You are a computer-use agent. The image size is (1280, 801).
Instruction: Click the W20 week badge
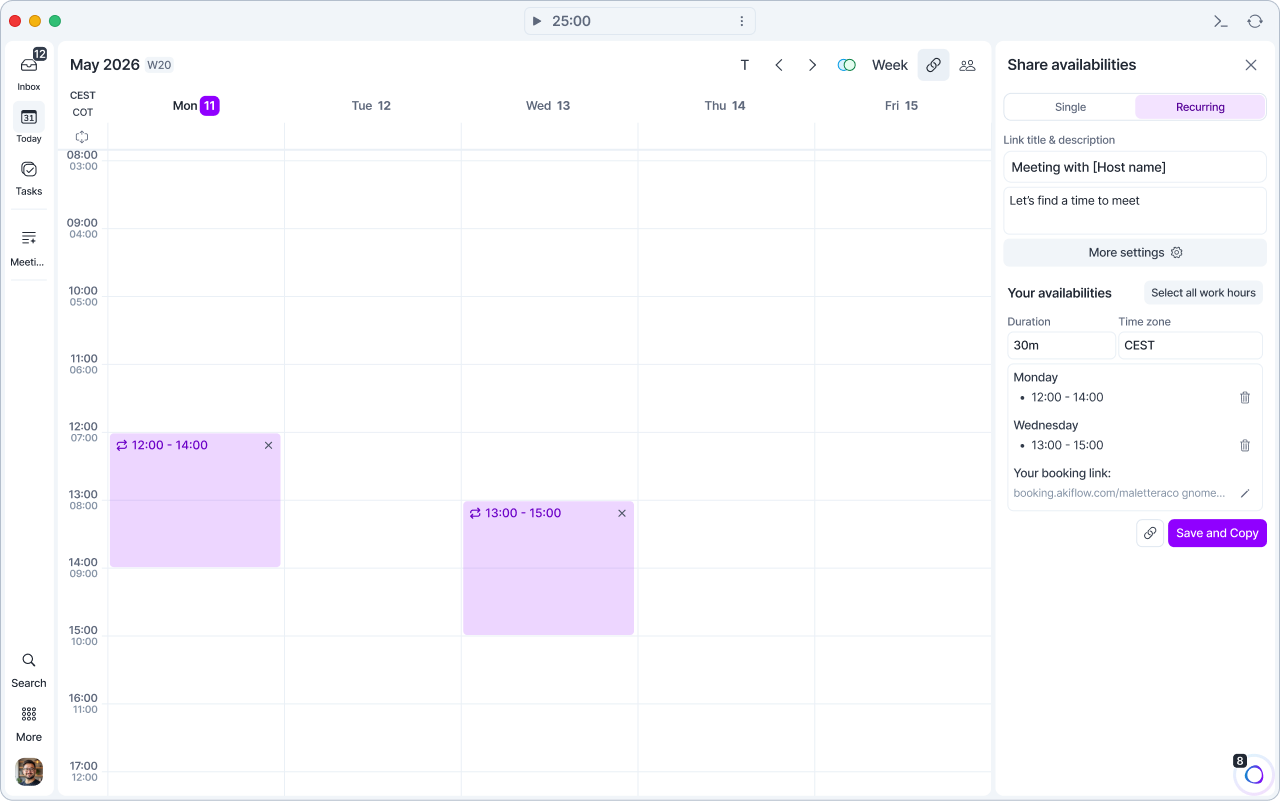pos(159,65)
